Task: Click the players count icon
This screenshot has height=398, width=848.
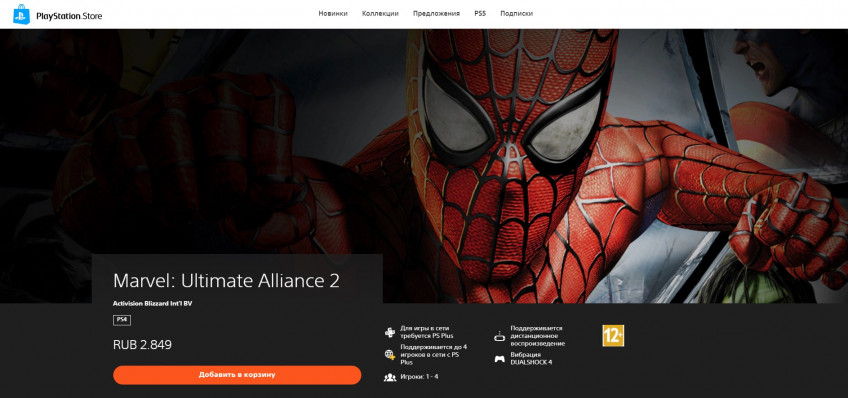Action: [389, 377]
